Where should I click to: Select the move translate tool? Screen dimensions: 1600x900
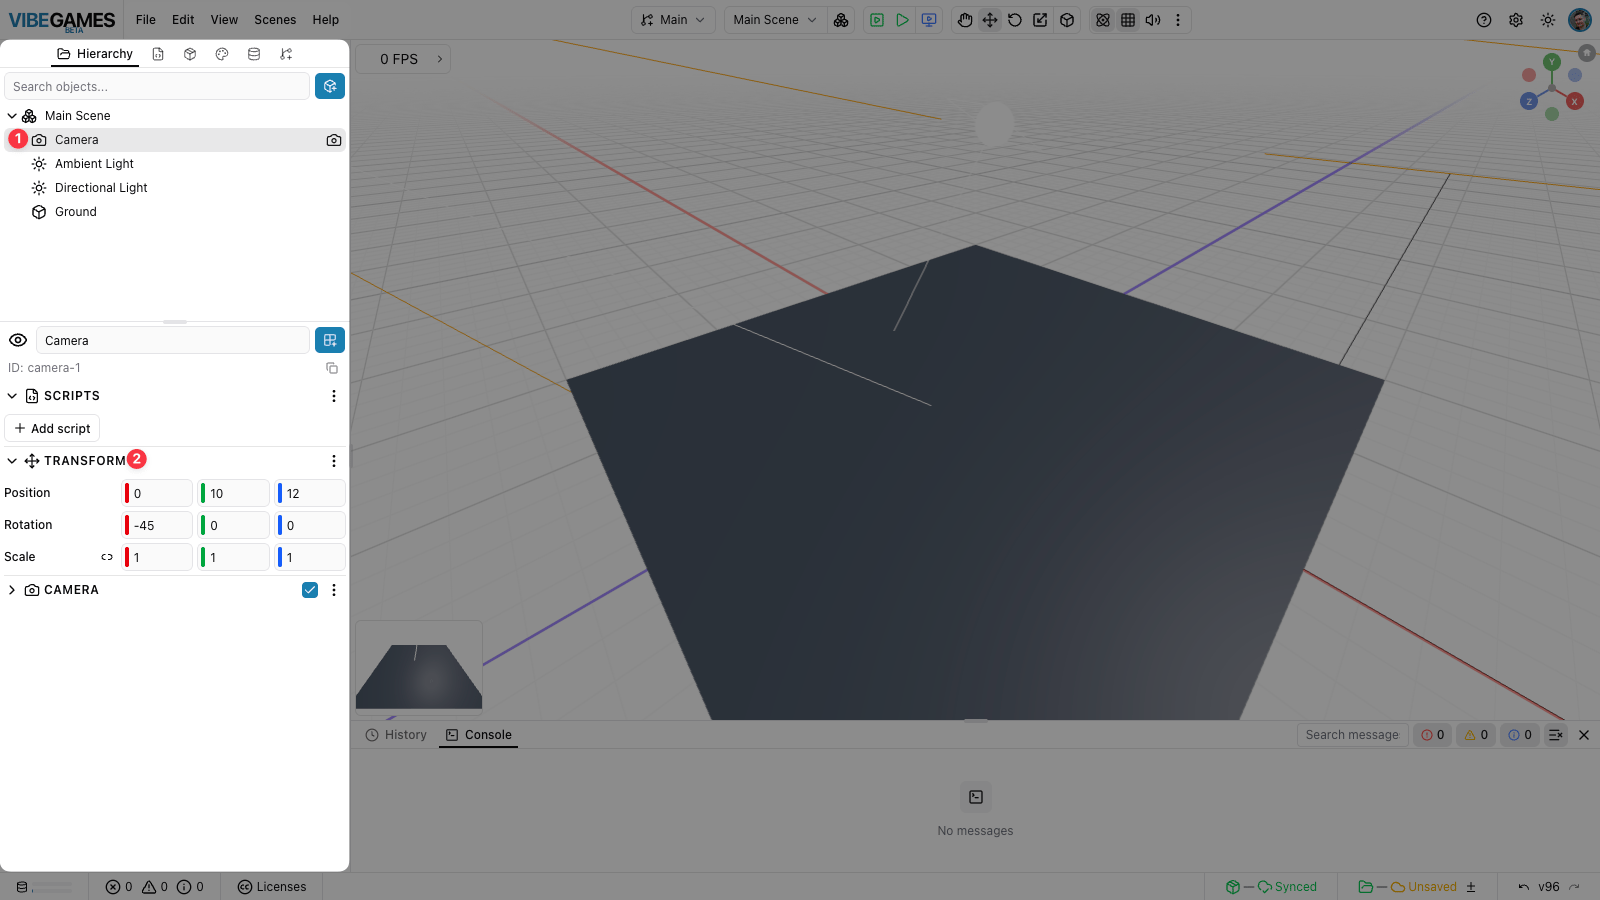[990, 20]
